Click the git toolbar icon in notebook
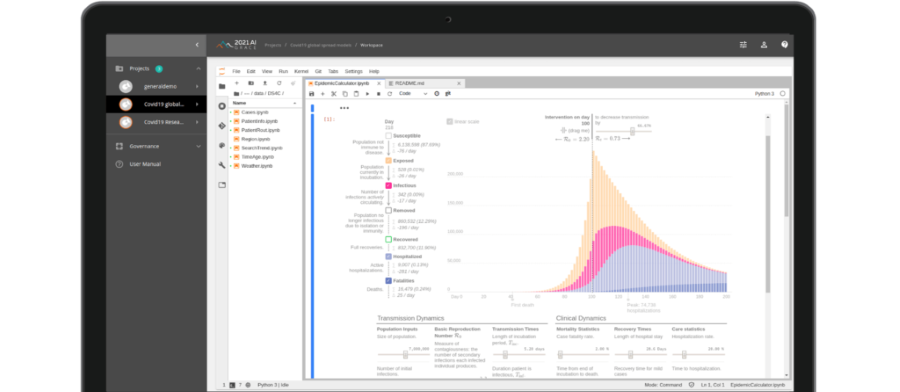The image size is (900, 392). [x=448, y=93]
